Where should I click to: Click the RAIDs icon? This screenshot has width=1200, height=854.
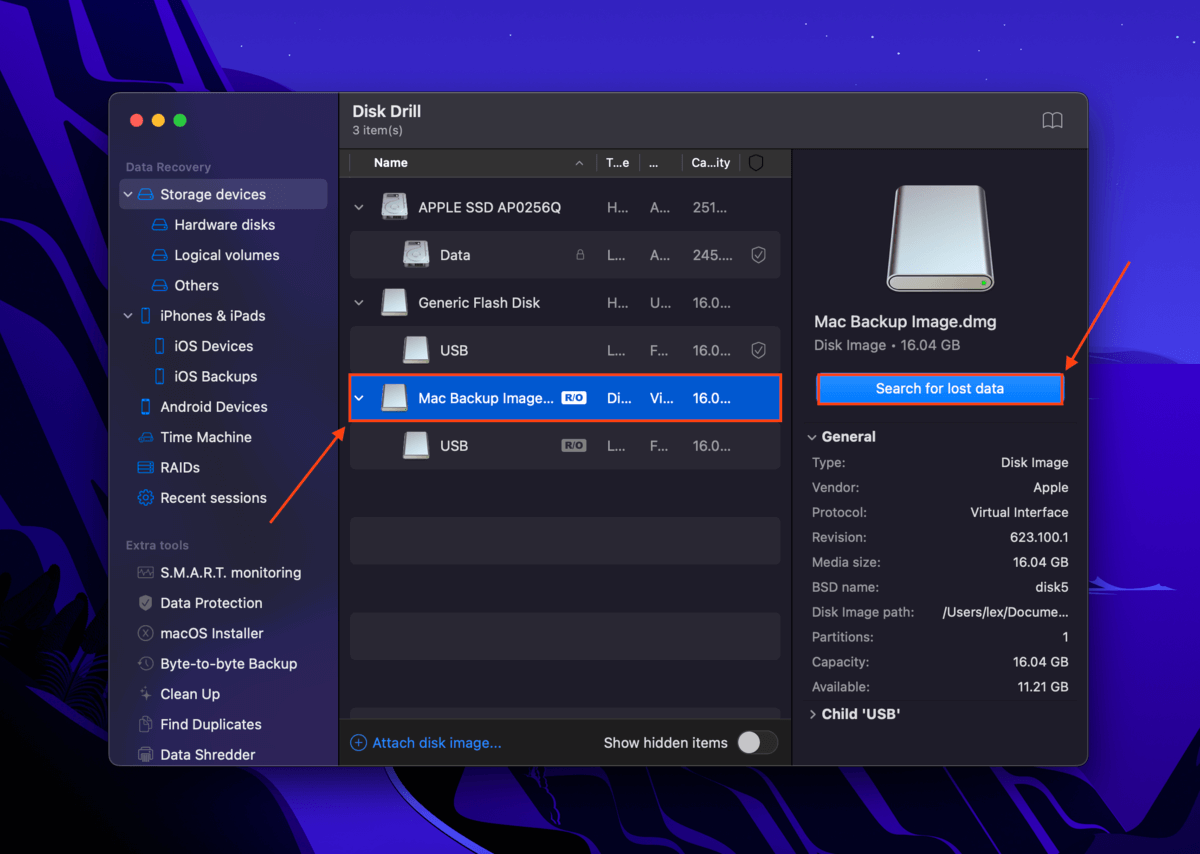(x=146, y=467)
